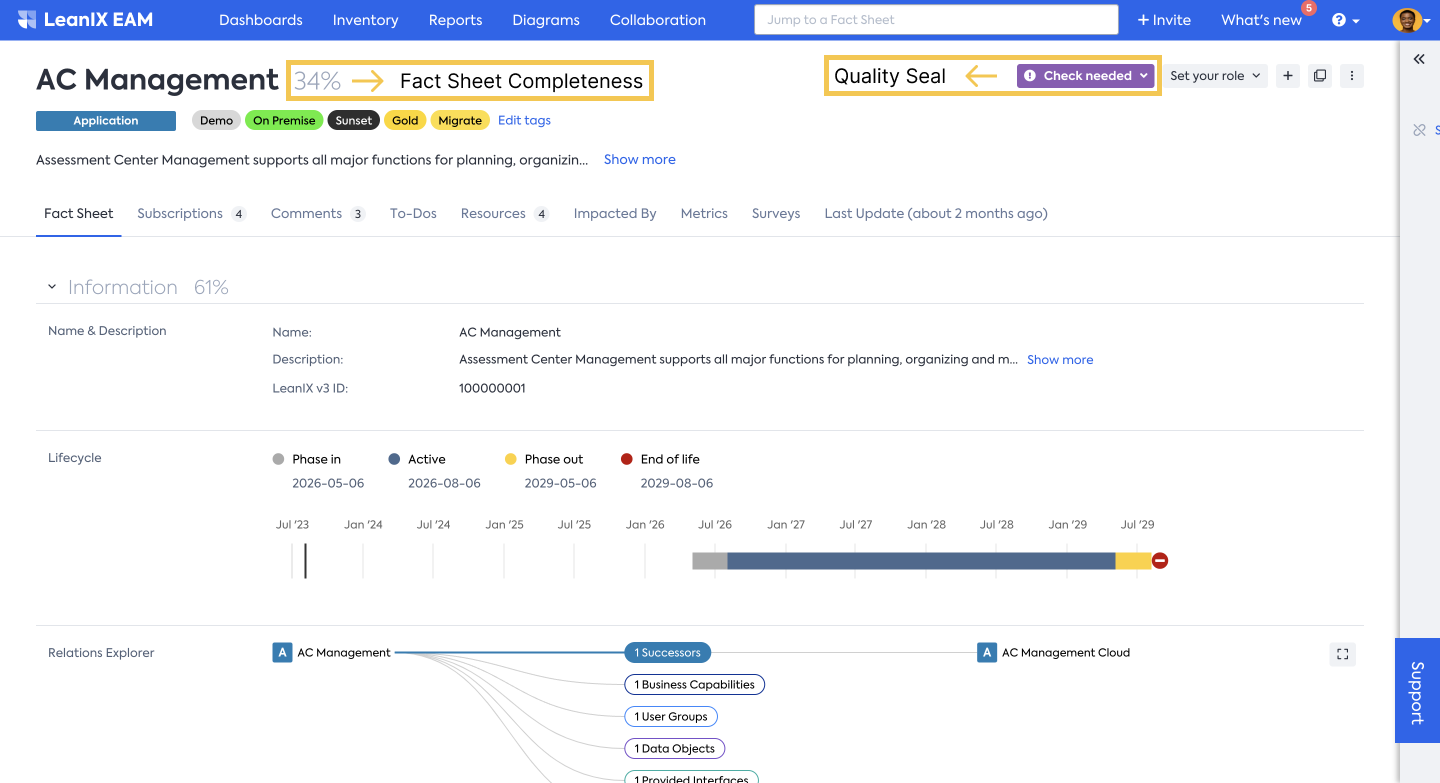Click the 34% completeness value
The width and height of the screenshot is (1440, 783).
coord(317,81)
